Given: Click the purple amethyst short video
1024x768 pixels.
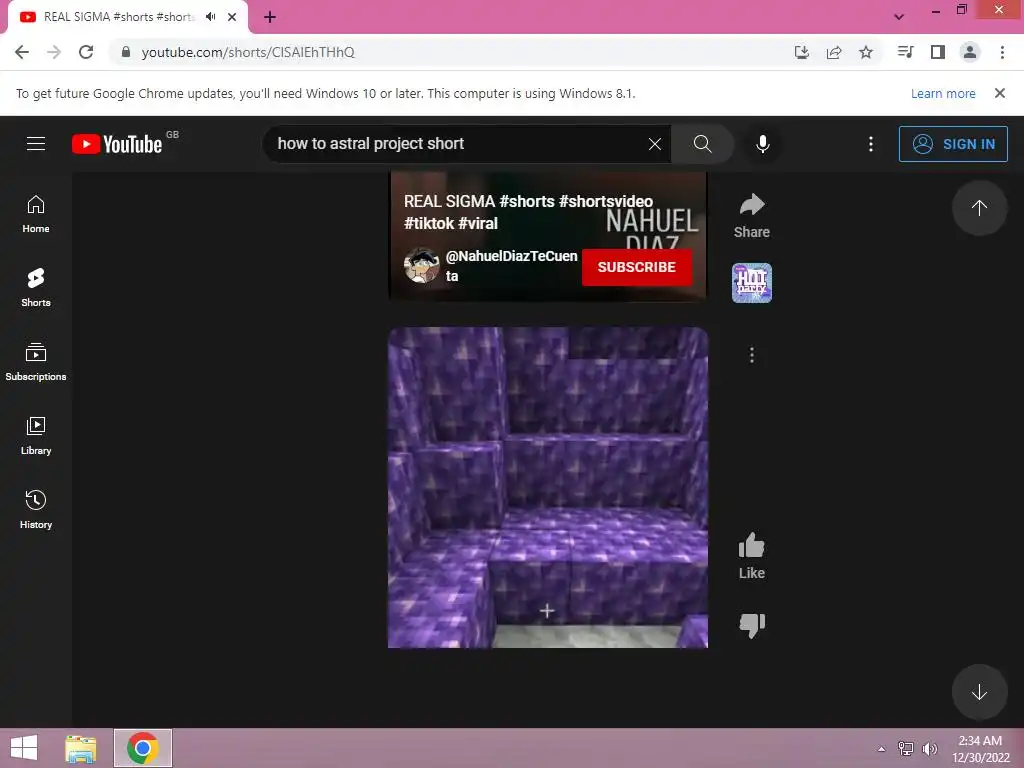Looking at the screenshot, I should pos(548,487).
